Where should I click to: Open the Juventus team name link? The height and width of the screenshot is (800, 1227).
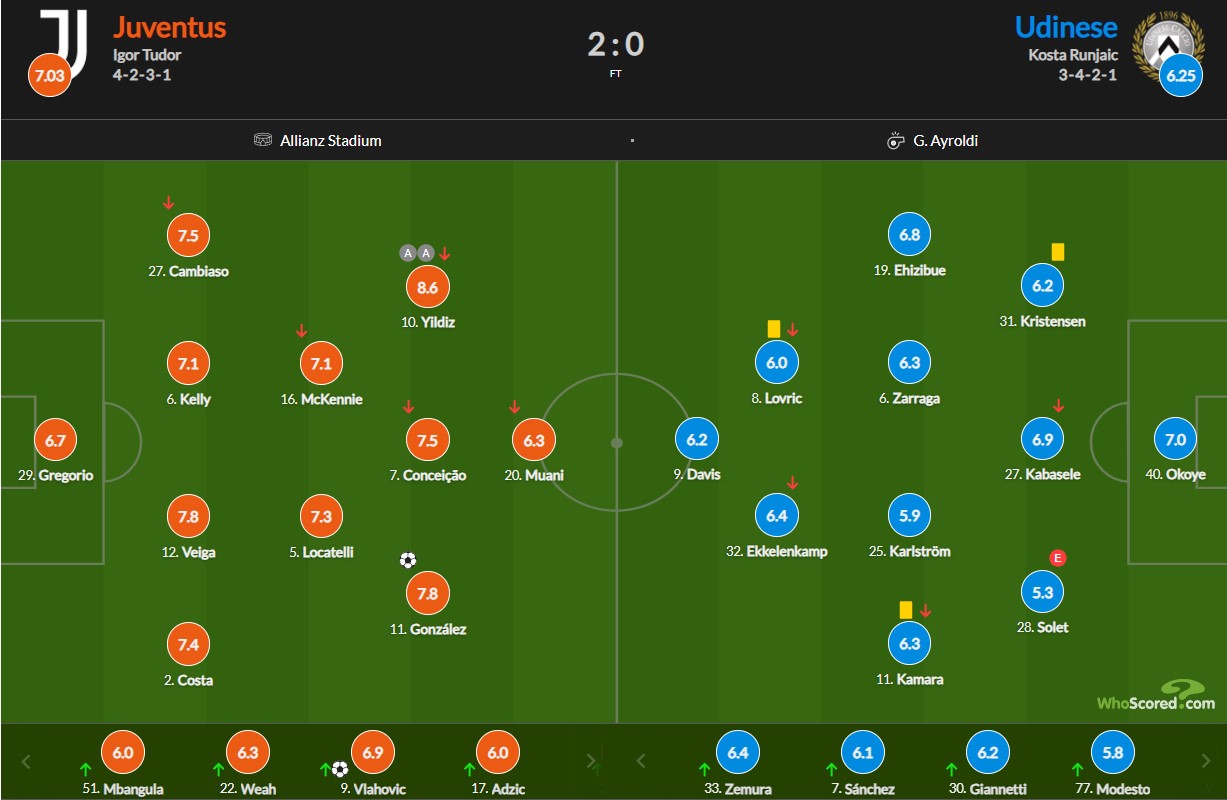169,26
